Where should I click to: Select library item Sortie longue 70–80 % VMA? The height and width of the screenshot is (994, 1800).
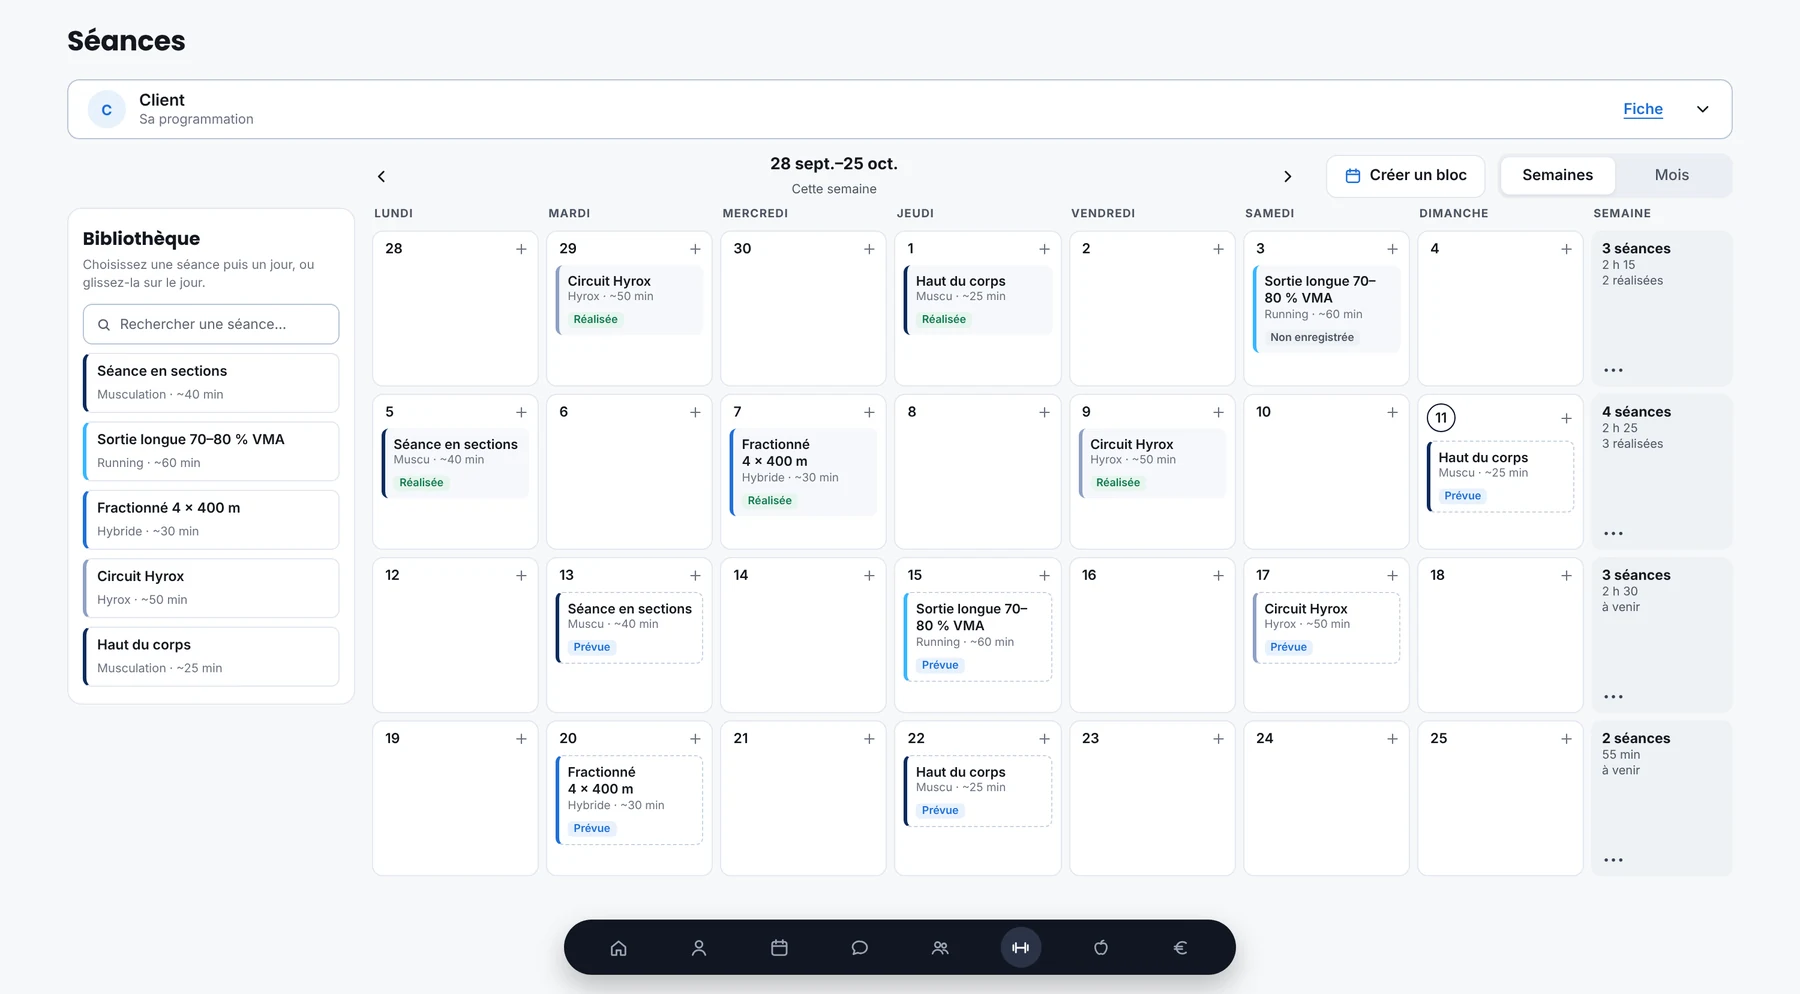click(x=211, y=451)
